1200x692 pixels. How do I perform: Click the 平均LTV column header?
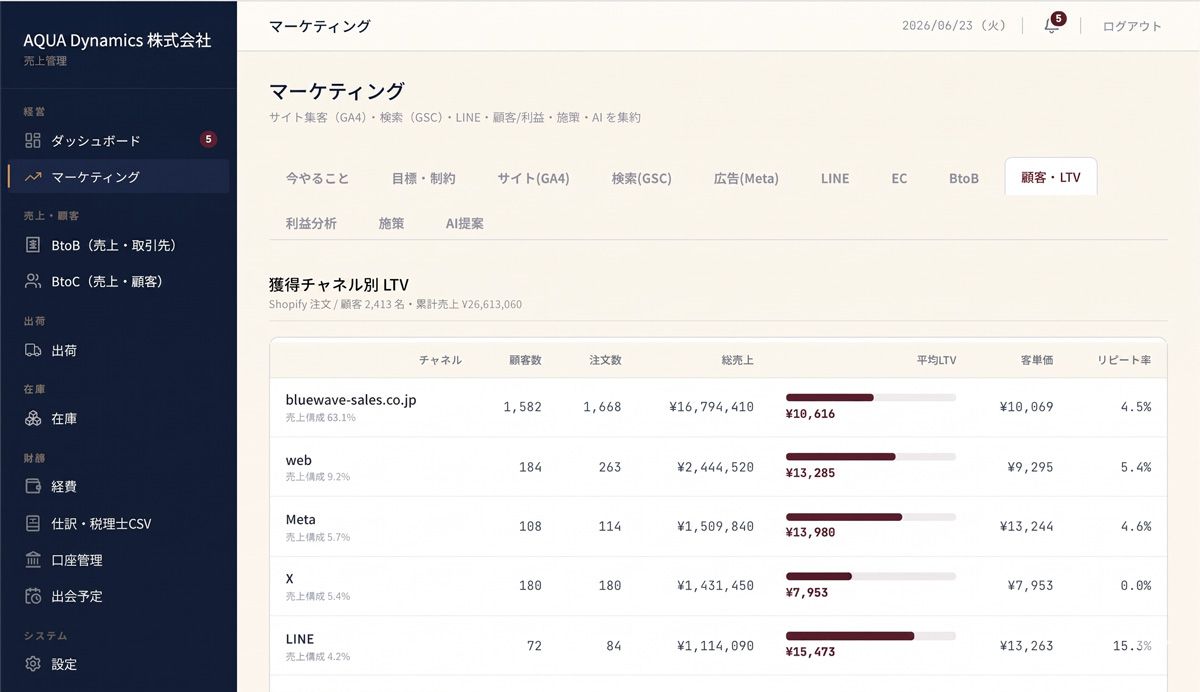coord(936,360)
